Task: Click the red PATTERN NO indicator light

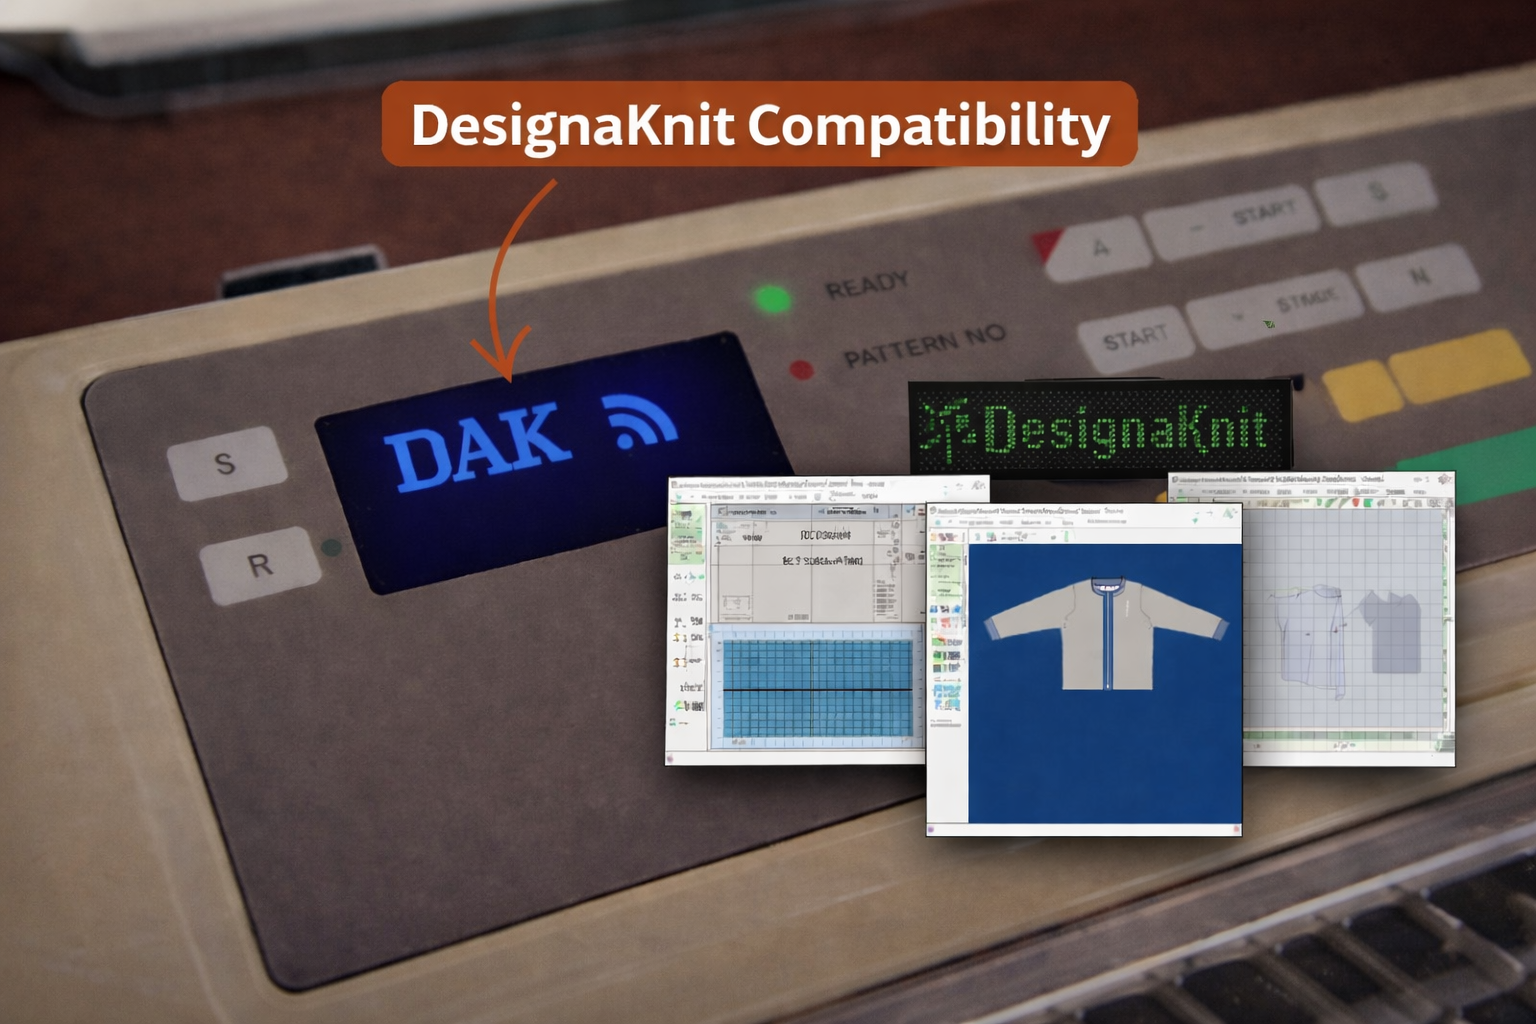Action: (801, 370)
